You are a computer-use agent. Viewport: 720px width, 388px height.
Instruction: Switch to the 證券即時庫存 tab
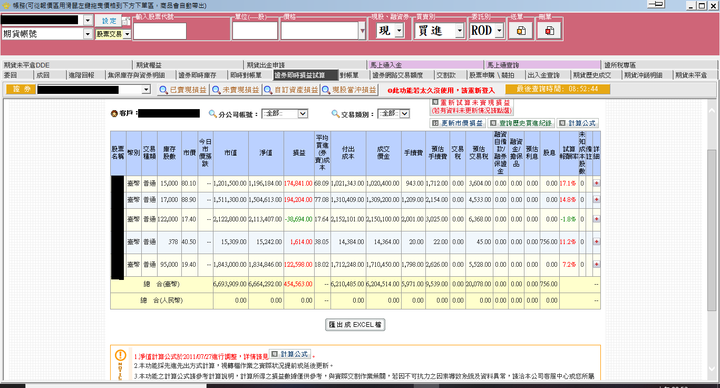coord(202,75)
